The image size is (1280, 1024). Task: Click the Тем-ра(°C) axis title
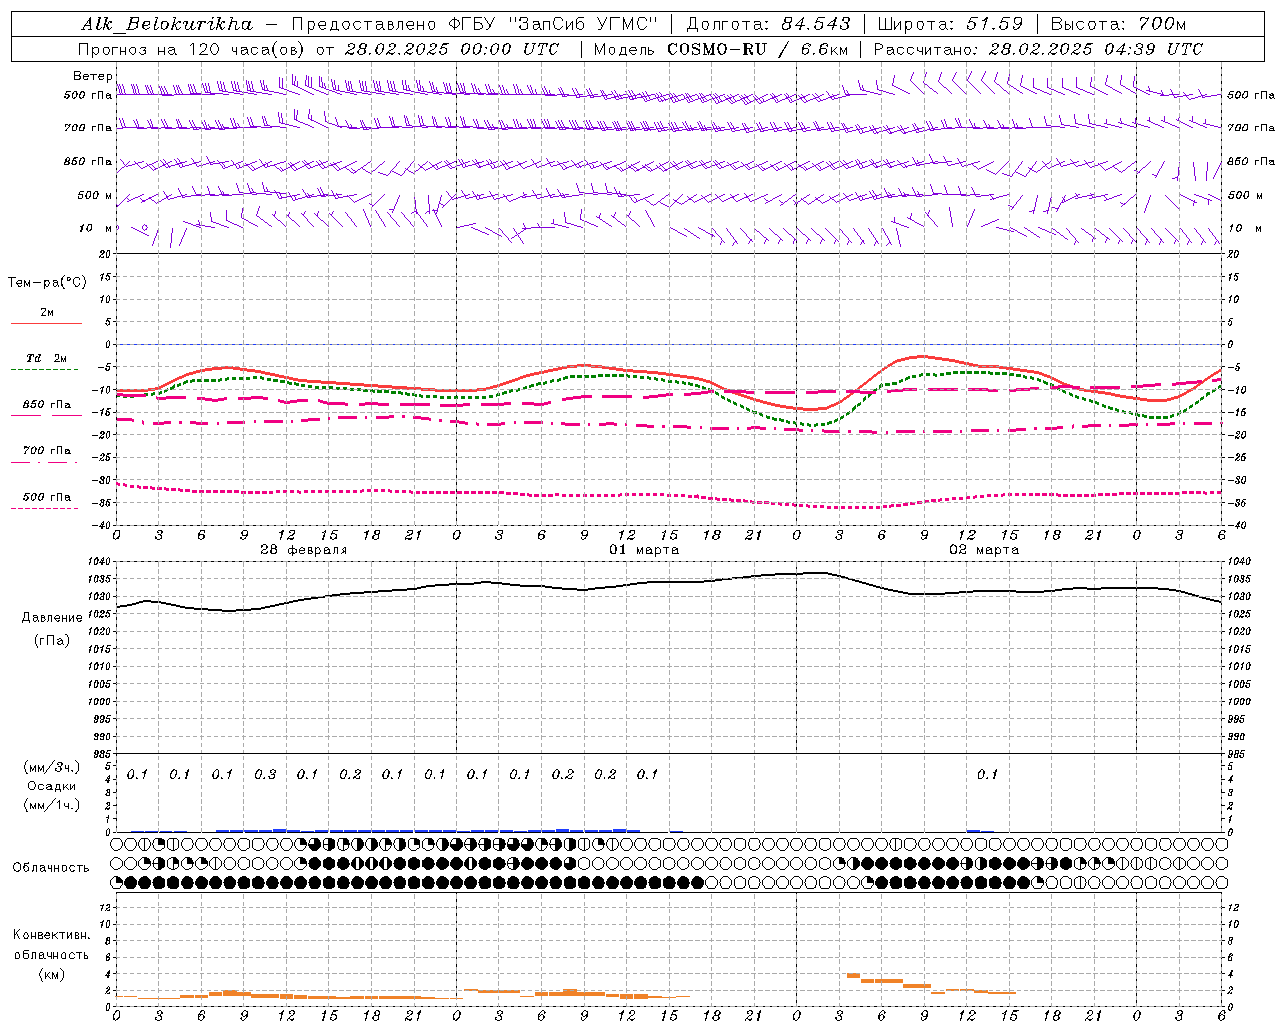[47, 283]
